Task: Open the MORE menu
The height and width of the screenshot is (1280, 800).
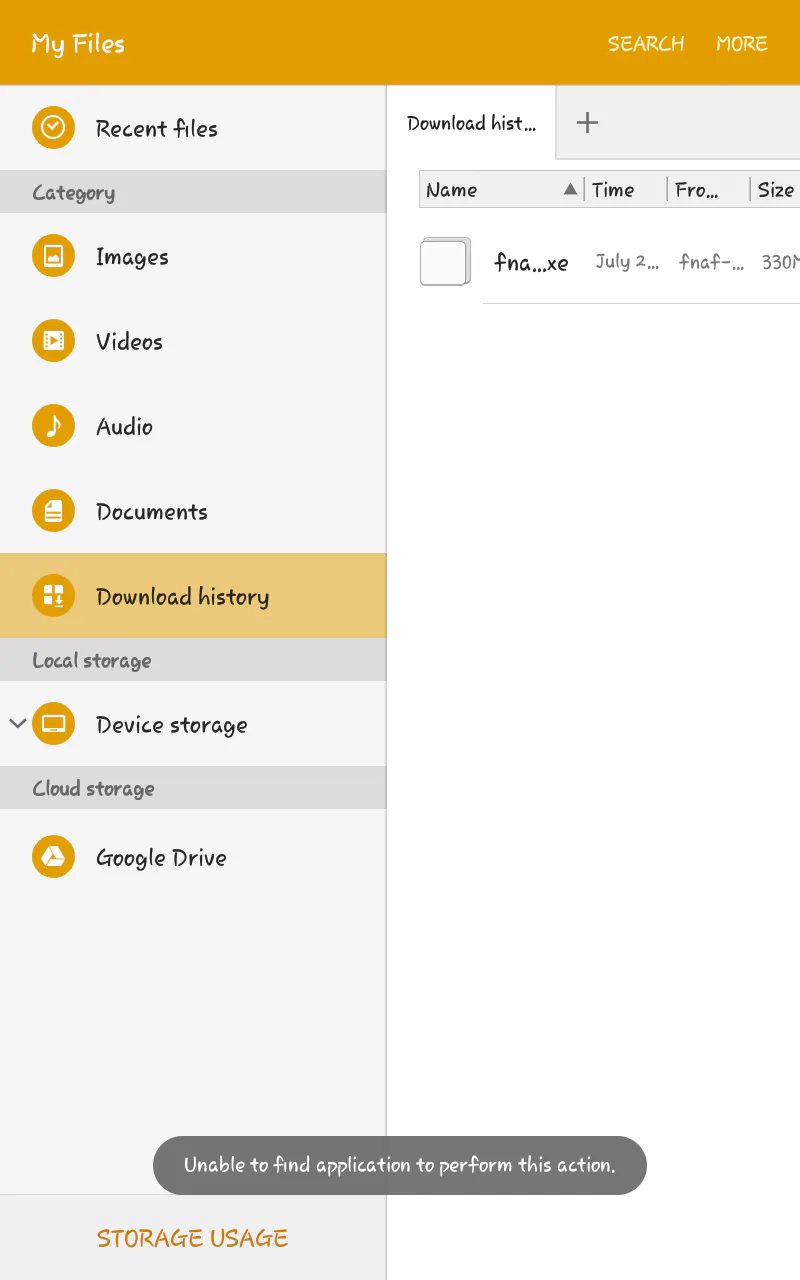Action: click(x=741, y=44)
